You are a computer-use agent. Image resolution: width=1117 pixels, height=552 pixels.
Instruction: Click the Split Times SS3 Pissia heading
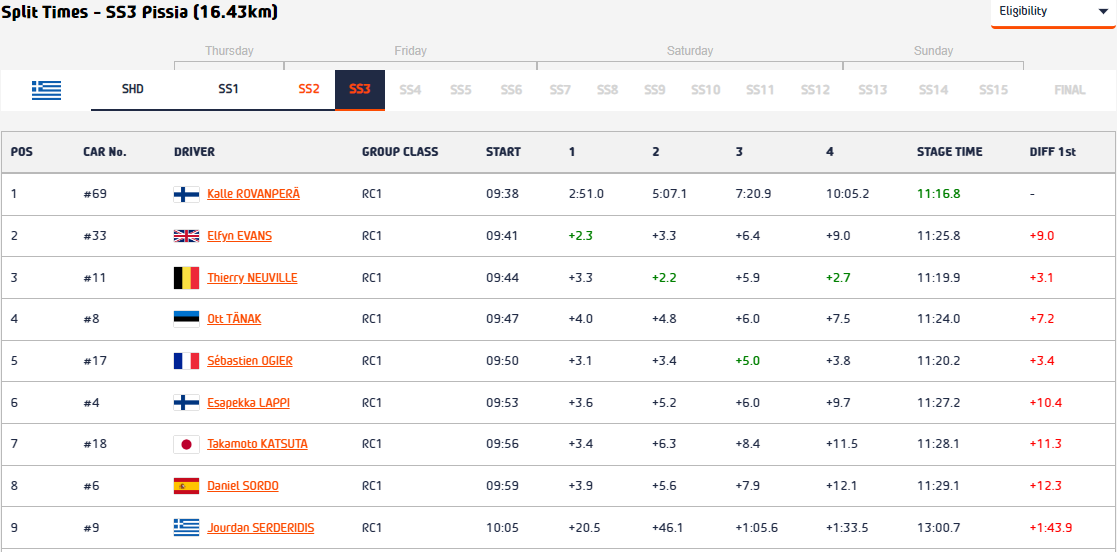[140, 11]
